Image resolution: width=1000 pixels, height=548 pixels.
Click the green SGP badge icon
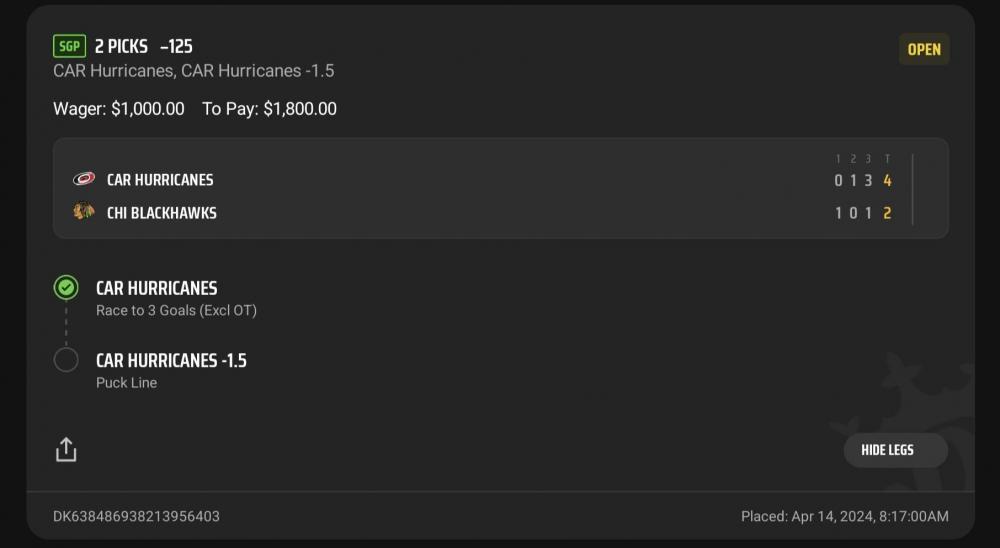[x=69, y=46]
